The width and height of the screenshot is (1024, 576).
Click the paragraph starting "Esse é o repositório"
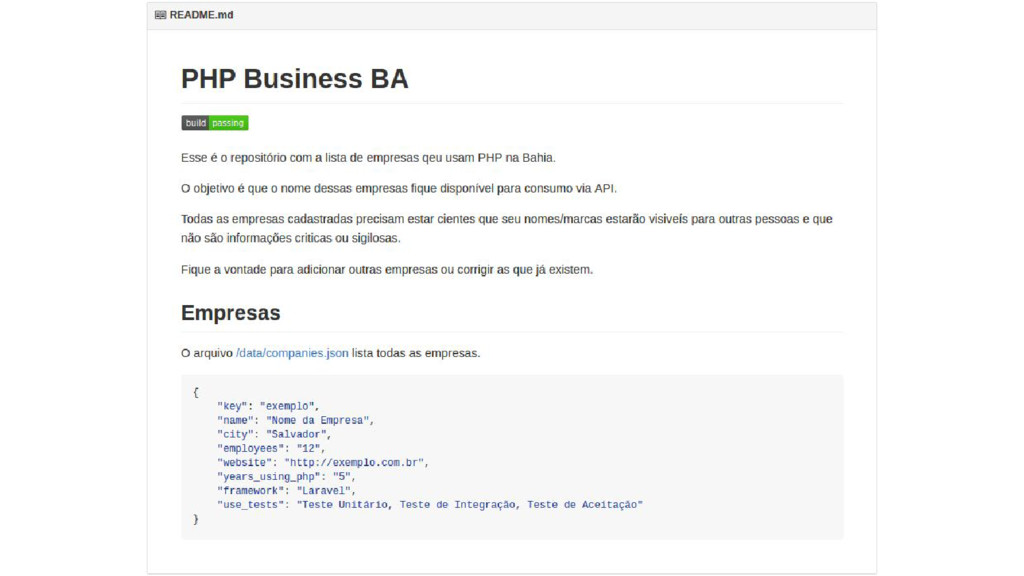coord(368,158)
